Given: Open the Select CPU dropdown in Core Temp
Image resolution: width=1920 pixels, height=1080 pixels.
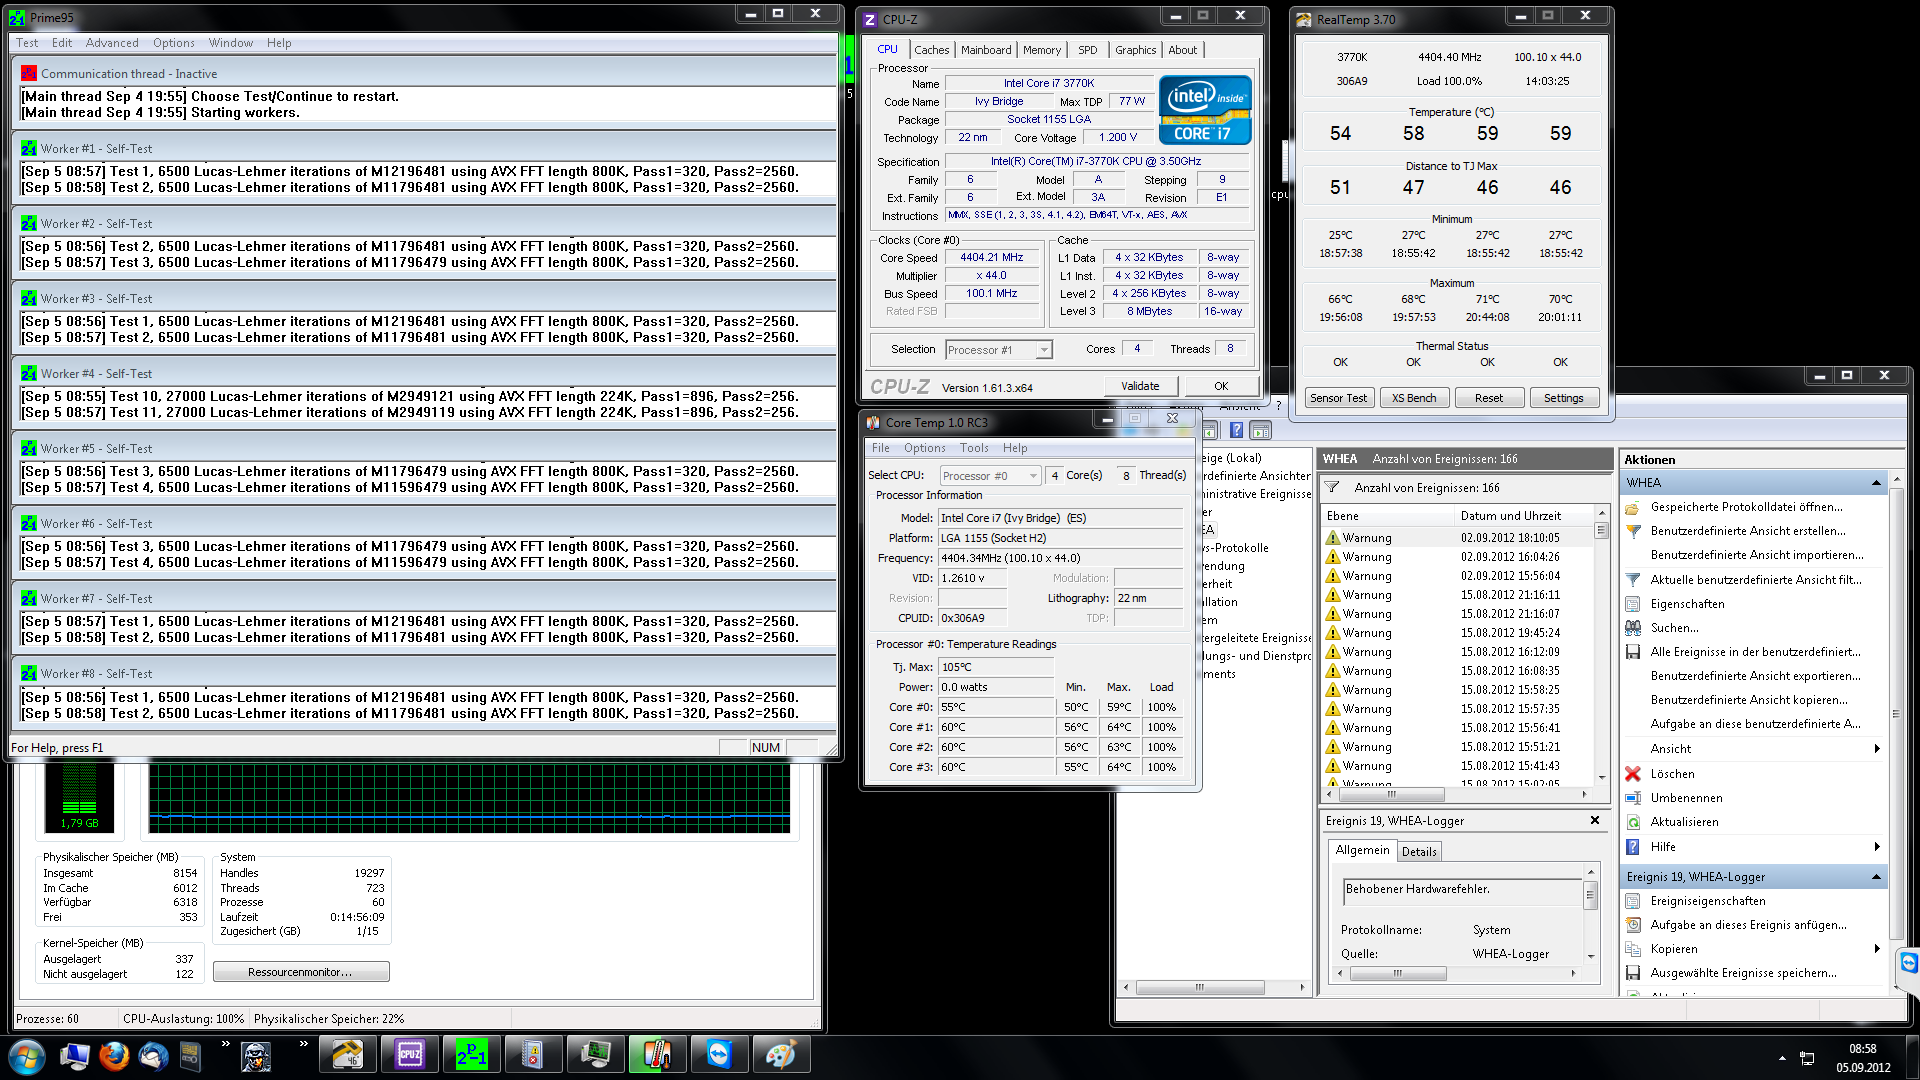Looking at the screenshot, I should click(x=1033, y=476).
